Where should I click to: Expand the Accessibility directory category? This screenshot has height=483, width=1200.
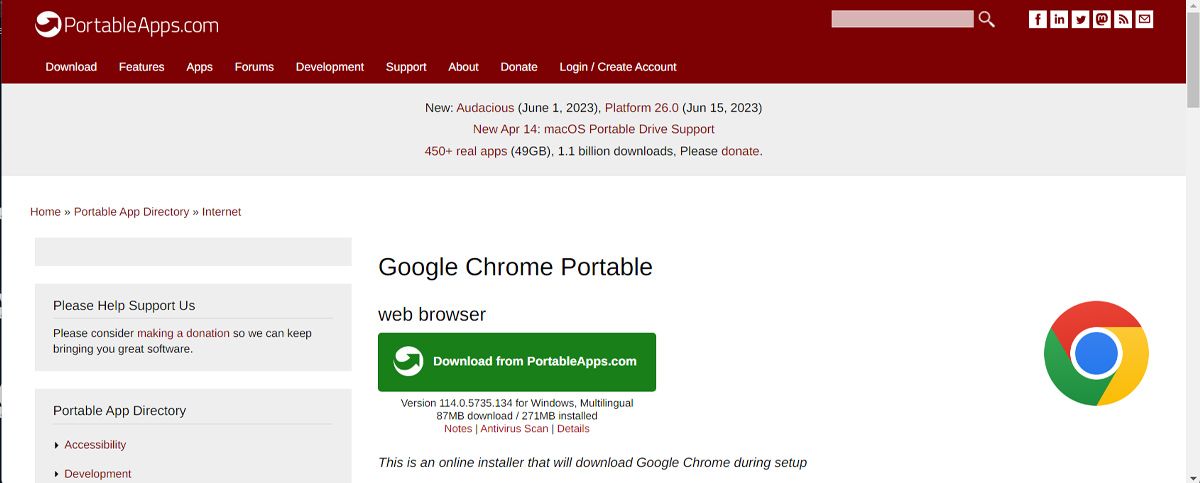pyautogui.click(x=95, y=445)
